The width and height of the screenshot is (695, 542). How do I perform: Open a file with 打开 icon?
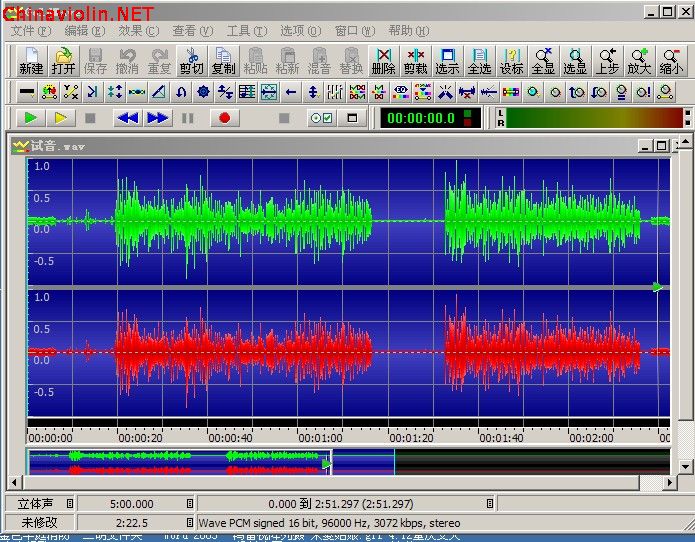63,61
